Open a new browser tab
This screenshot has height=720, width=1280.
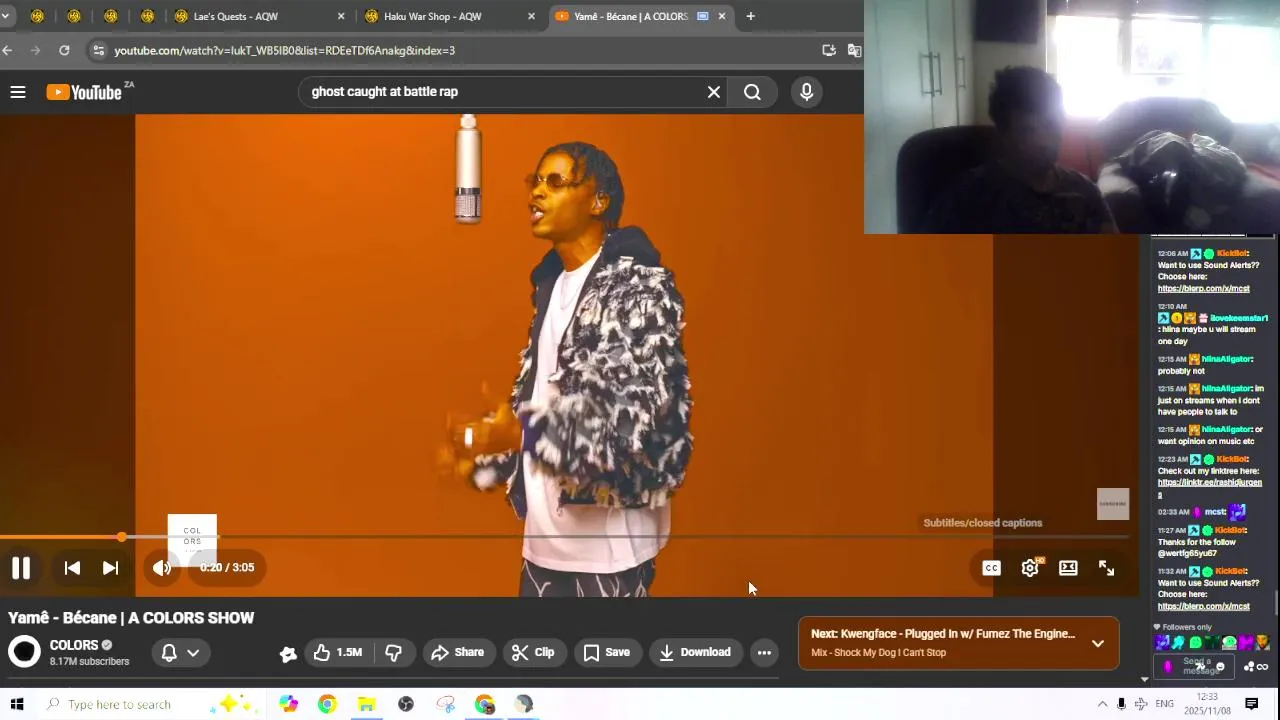coord(750,16)
